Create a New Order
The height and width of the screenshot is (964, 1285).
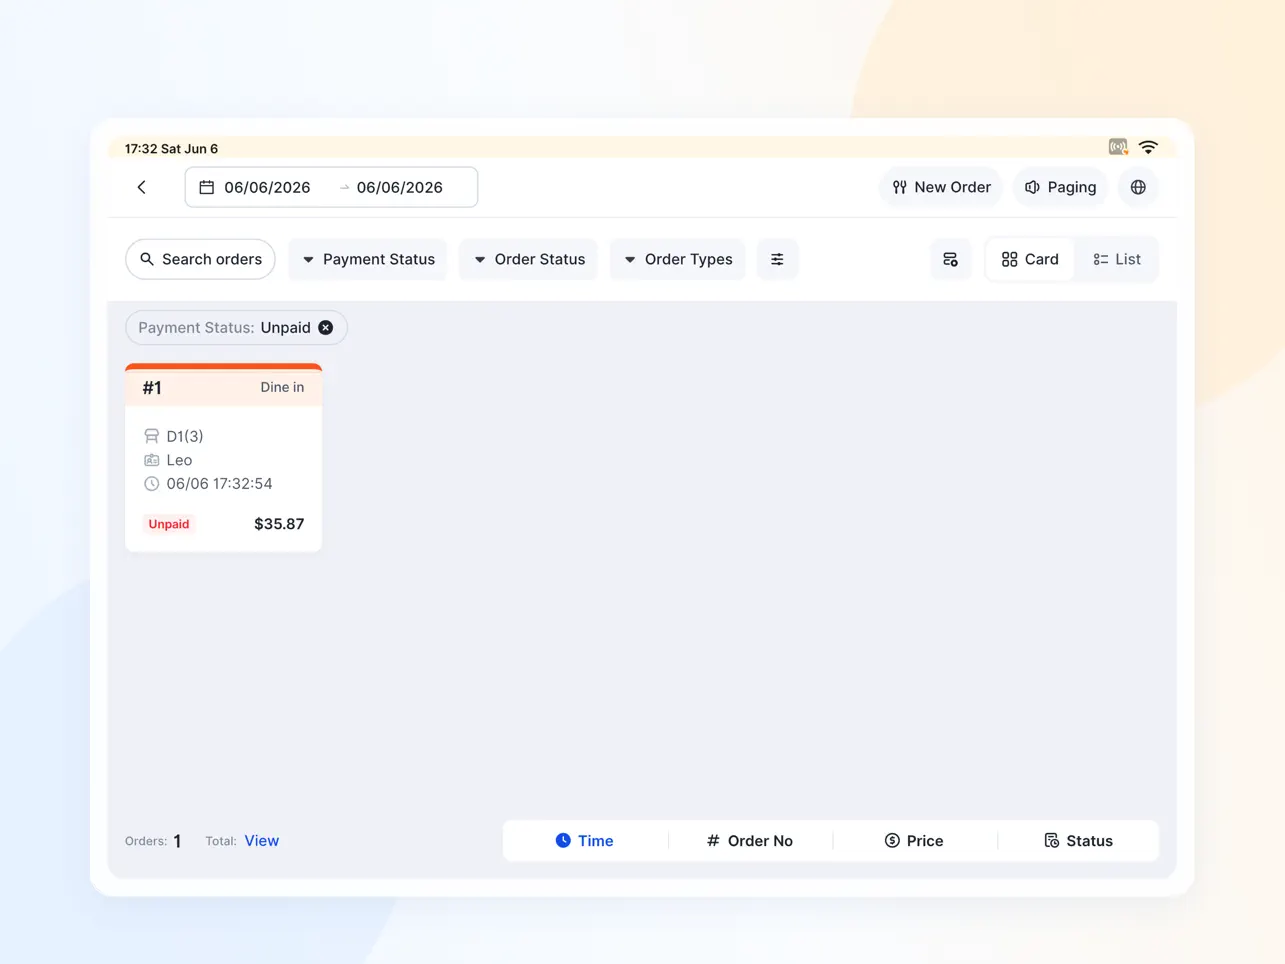click(x=941, y=187)
